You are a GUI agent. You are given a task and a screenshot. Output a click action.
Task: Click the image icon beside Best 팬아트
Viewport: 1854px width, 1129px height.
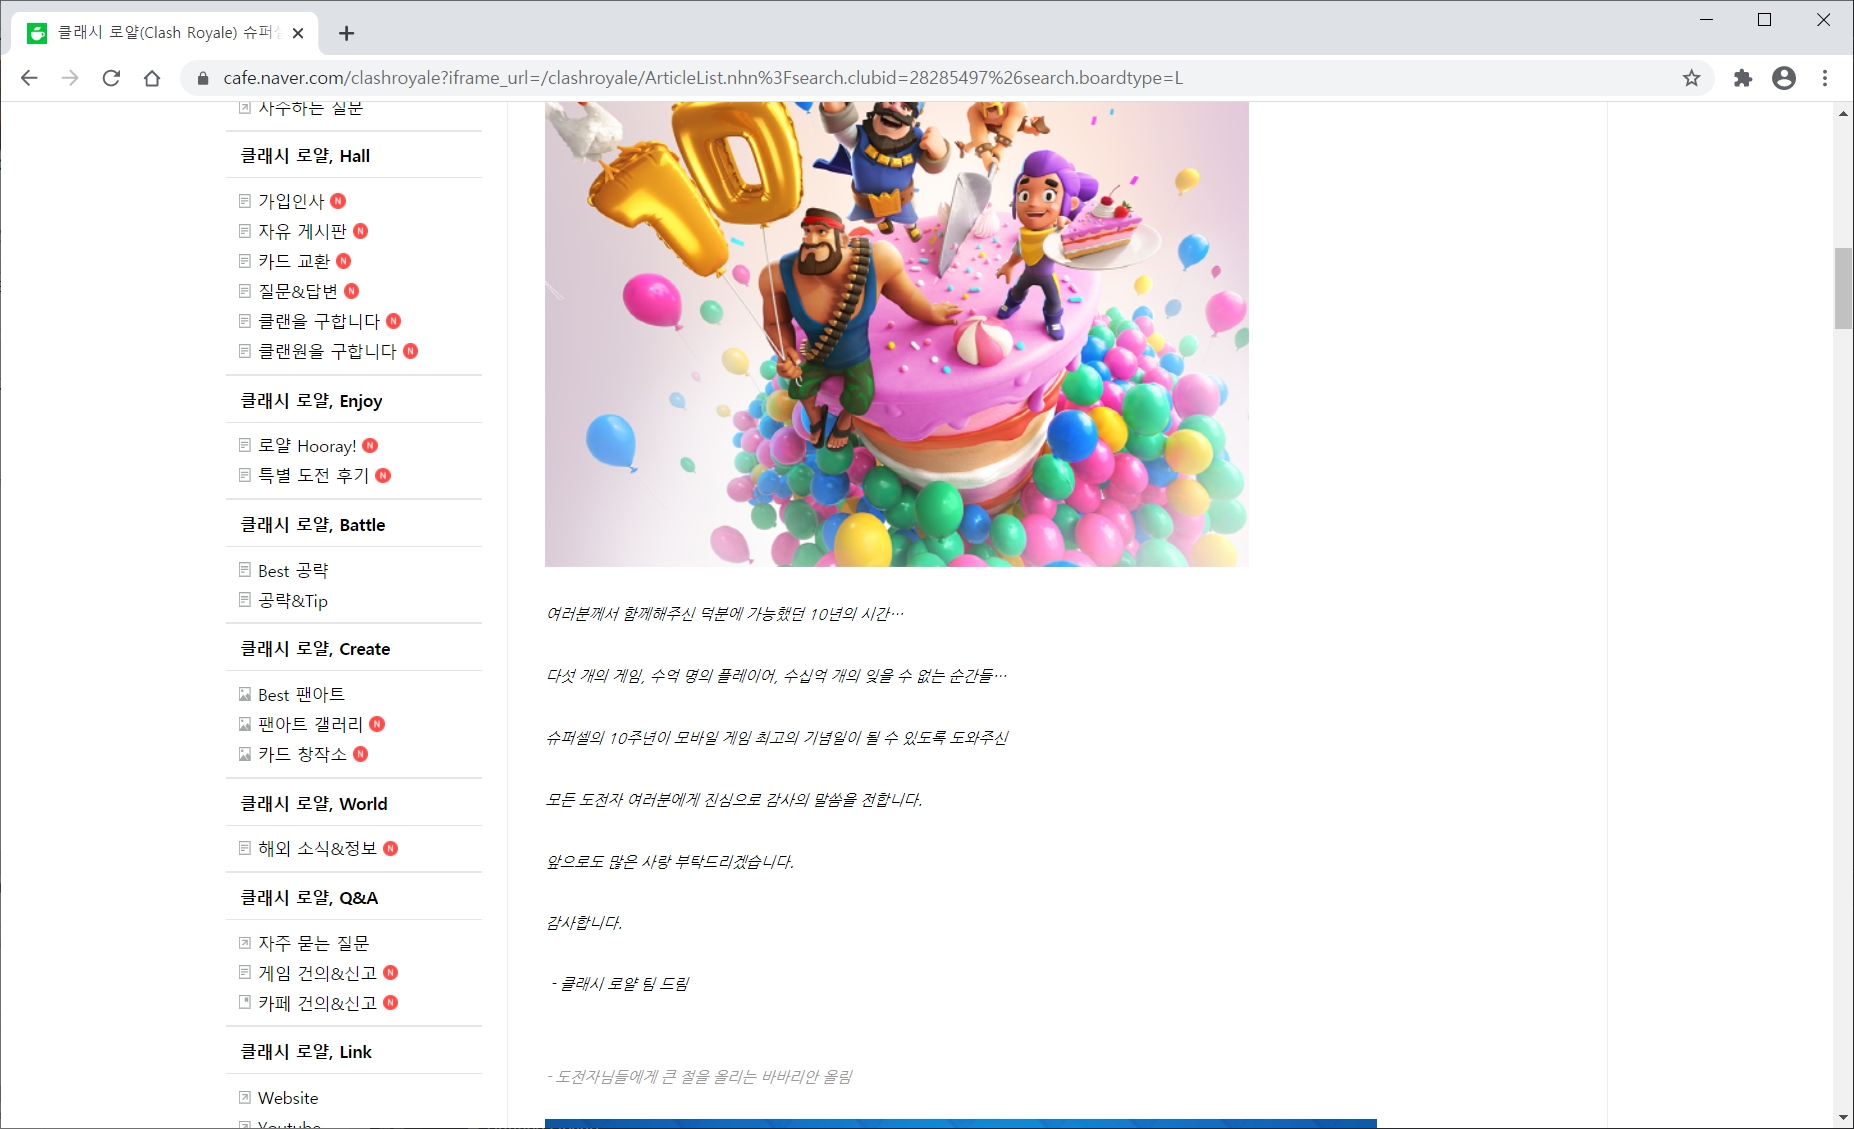click(x=245, y=694)
